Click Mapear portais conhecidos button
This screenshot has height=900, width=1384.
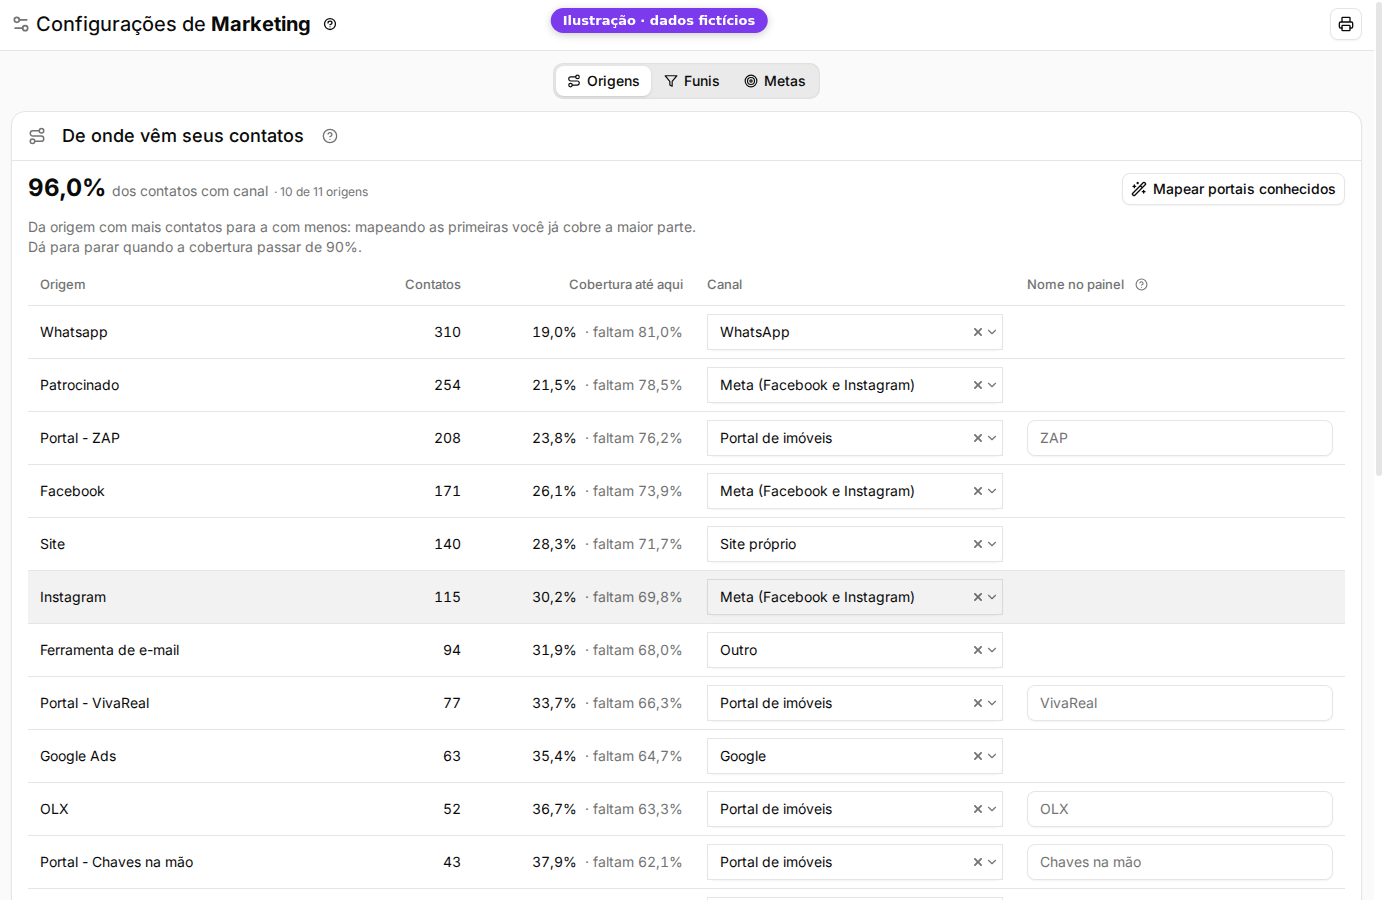click(x=1233, y=189)
